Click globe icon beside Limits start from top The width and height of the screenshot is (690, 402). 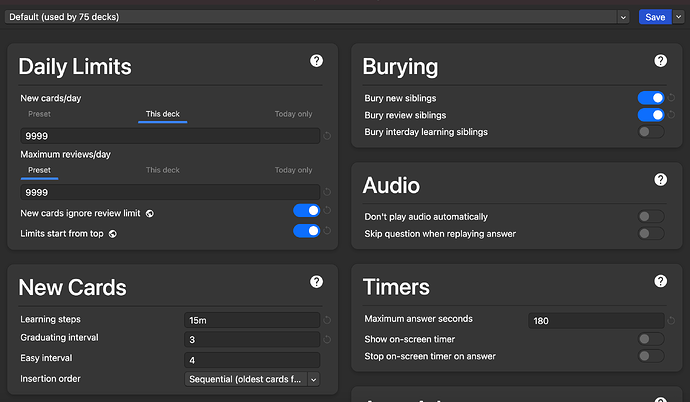tap(113, 234)
